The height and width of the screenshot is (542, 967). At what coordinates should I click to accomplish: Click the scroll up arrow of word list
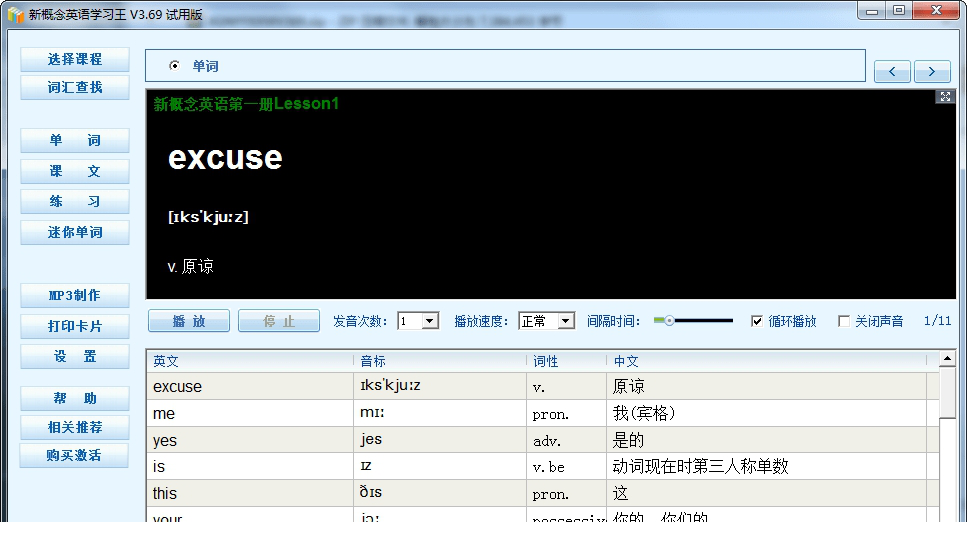[947, 358]
